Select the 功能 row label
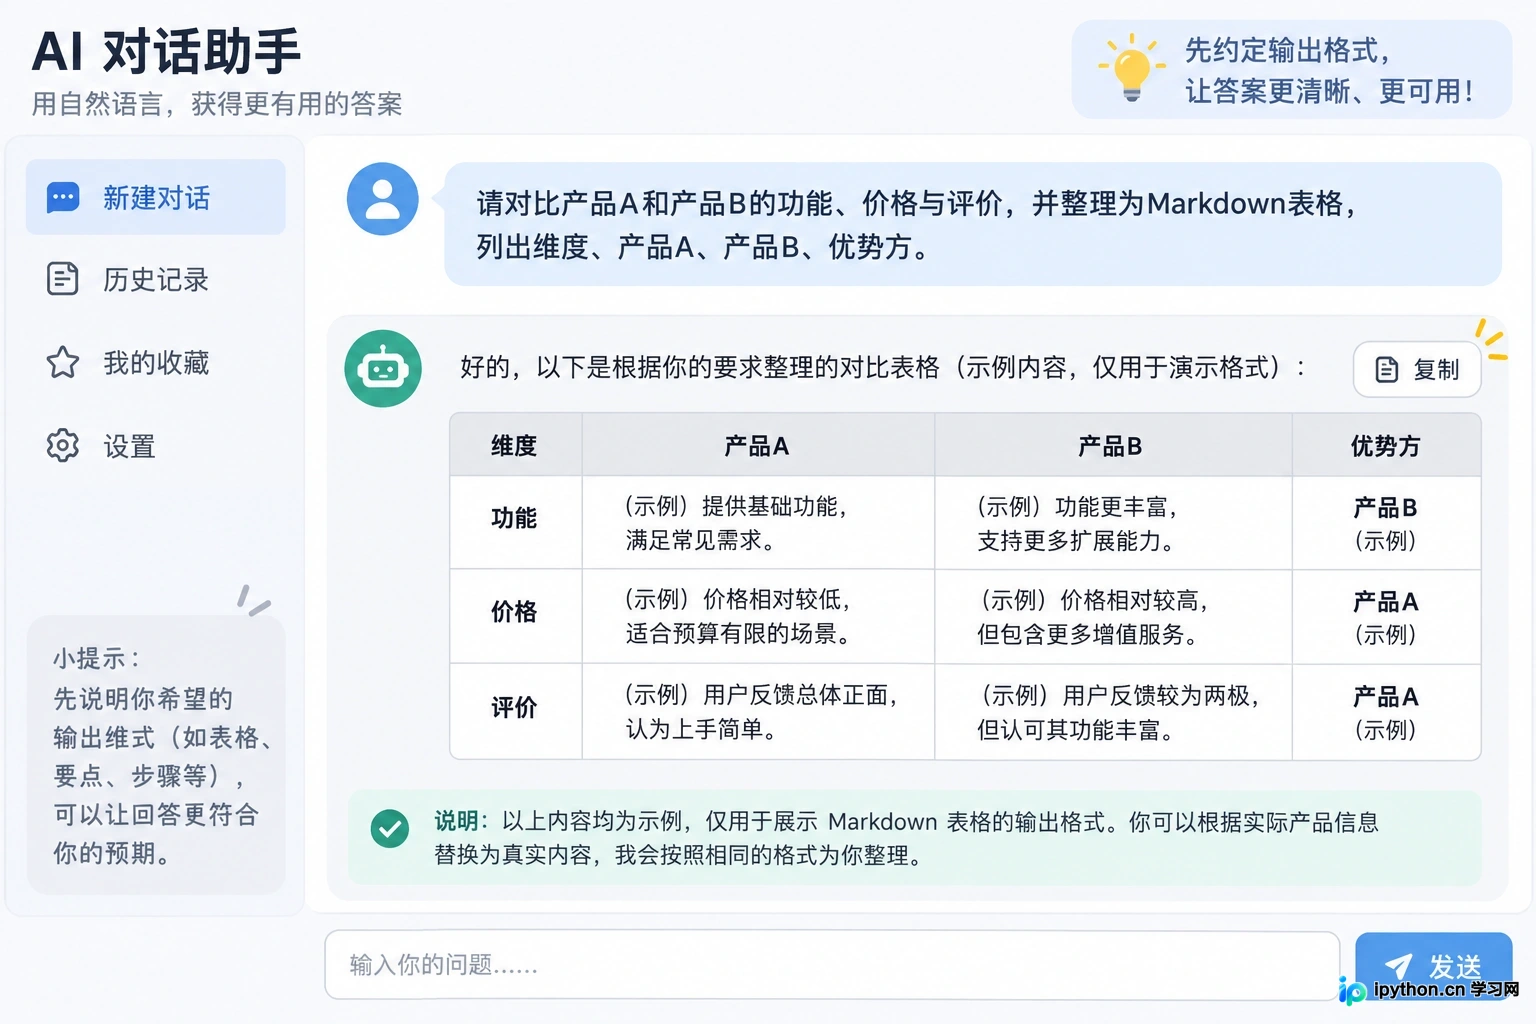1536x1024 pixels. point(514,518)
